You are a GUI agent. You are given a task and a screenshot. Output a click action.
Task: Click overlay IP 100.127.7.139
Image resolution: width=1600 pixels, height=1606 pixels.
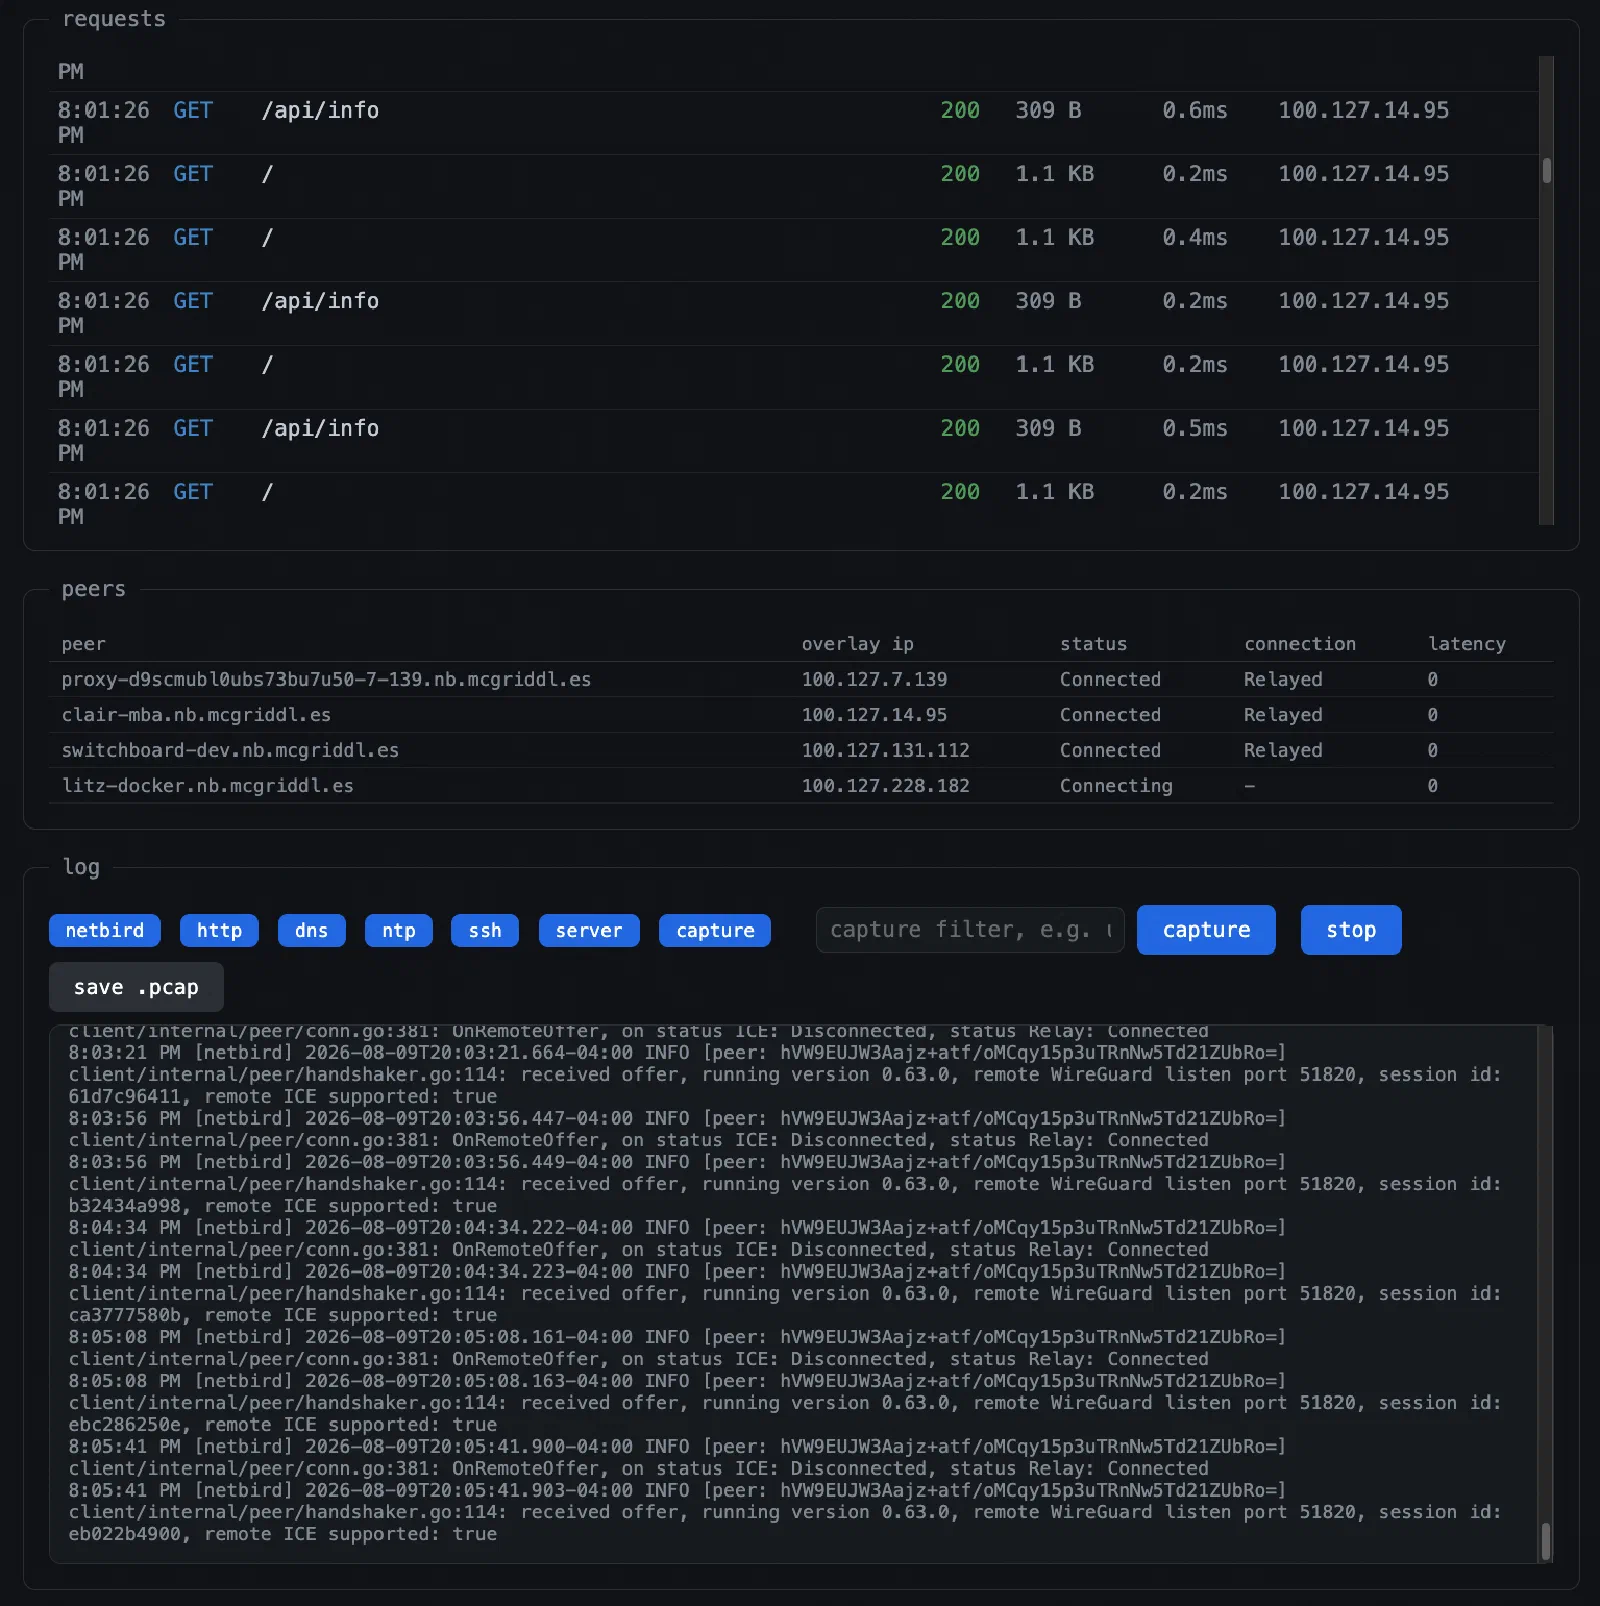click(874, 679)
